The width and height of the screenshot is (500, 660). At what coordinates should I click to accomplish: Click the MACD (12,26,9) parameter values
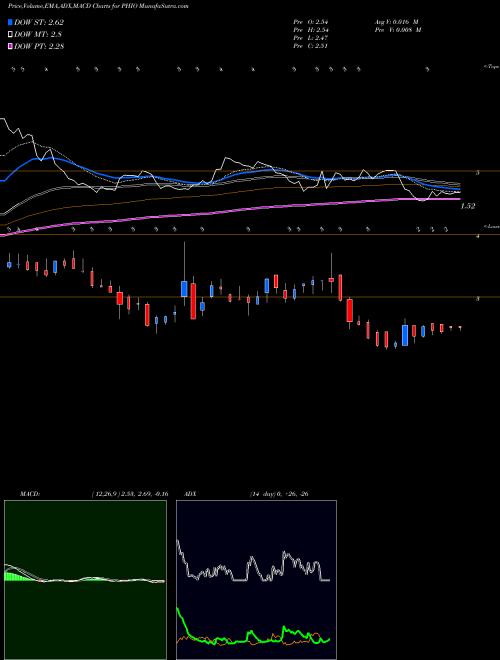pos(129,494)
